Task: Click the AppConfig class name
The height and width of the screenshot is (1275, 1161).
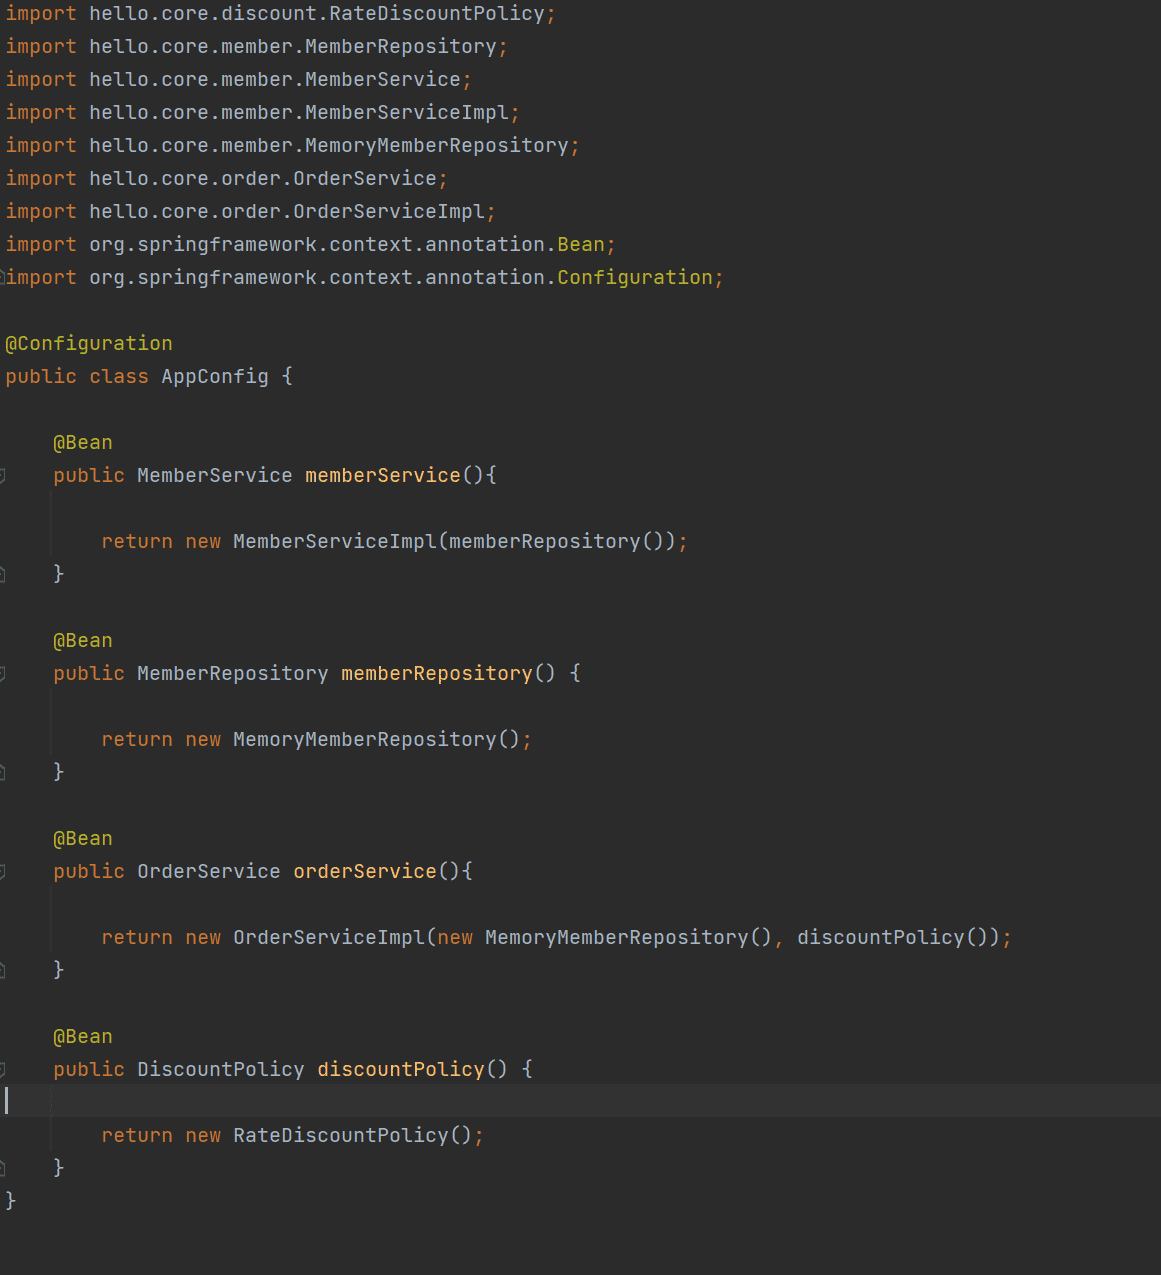Action: [215, 377]
